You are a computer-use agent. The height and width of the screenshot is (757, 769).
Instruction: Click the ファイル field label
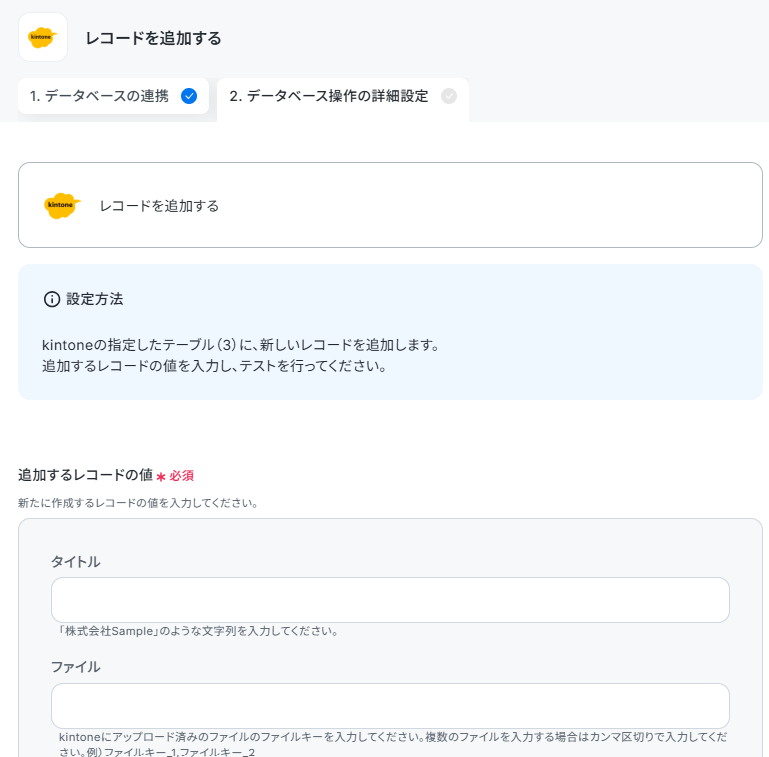76,667
